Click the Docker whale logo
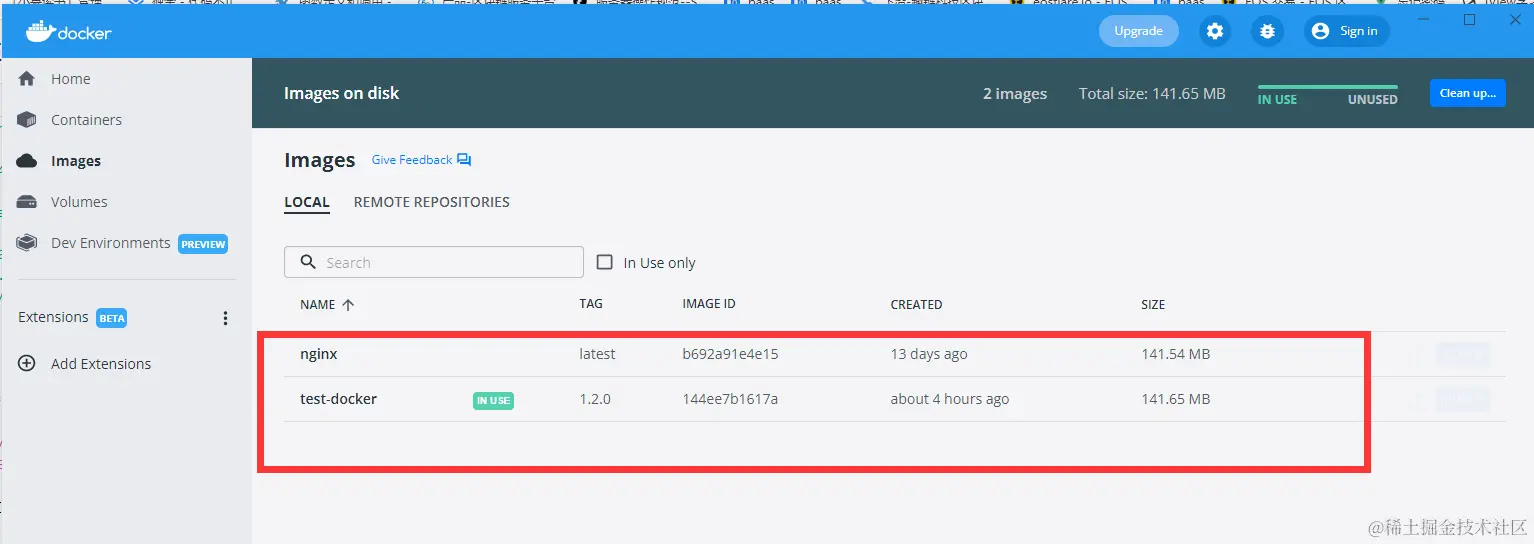The height and width of the screenshot is (544, 1534). [x=68, y=32]
